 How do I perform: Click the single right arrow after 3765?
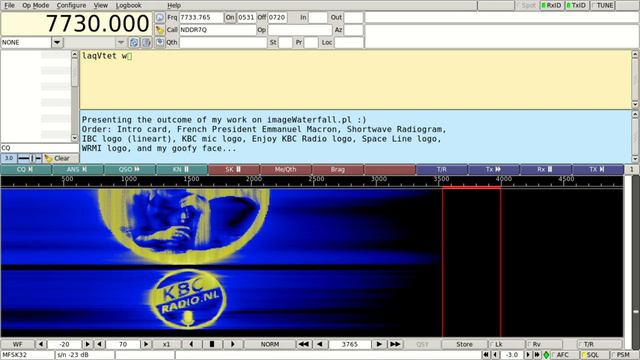coord(379,344)
